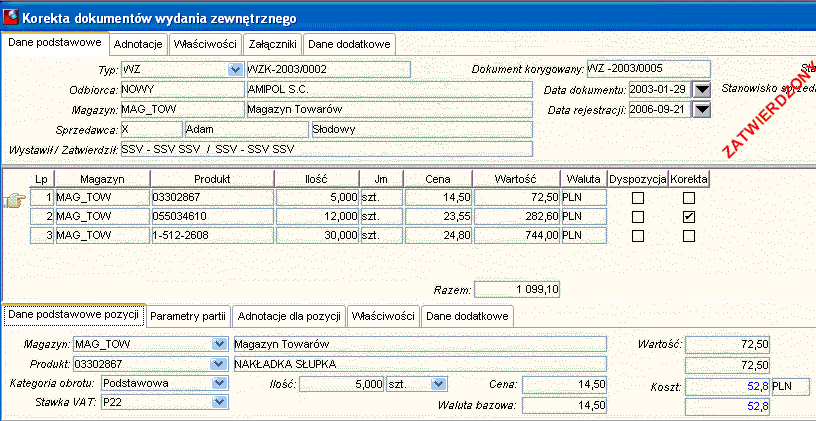Image resolution: width=816 pixels, height=421 pixels.
Task: Click the Data dokumentu field 2003-01-29
Action: coord(660,90)
